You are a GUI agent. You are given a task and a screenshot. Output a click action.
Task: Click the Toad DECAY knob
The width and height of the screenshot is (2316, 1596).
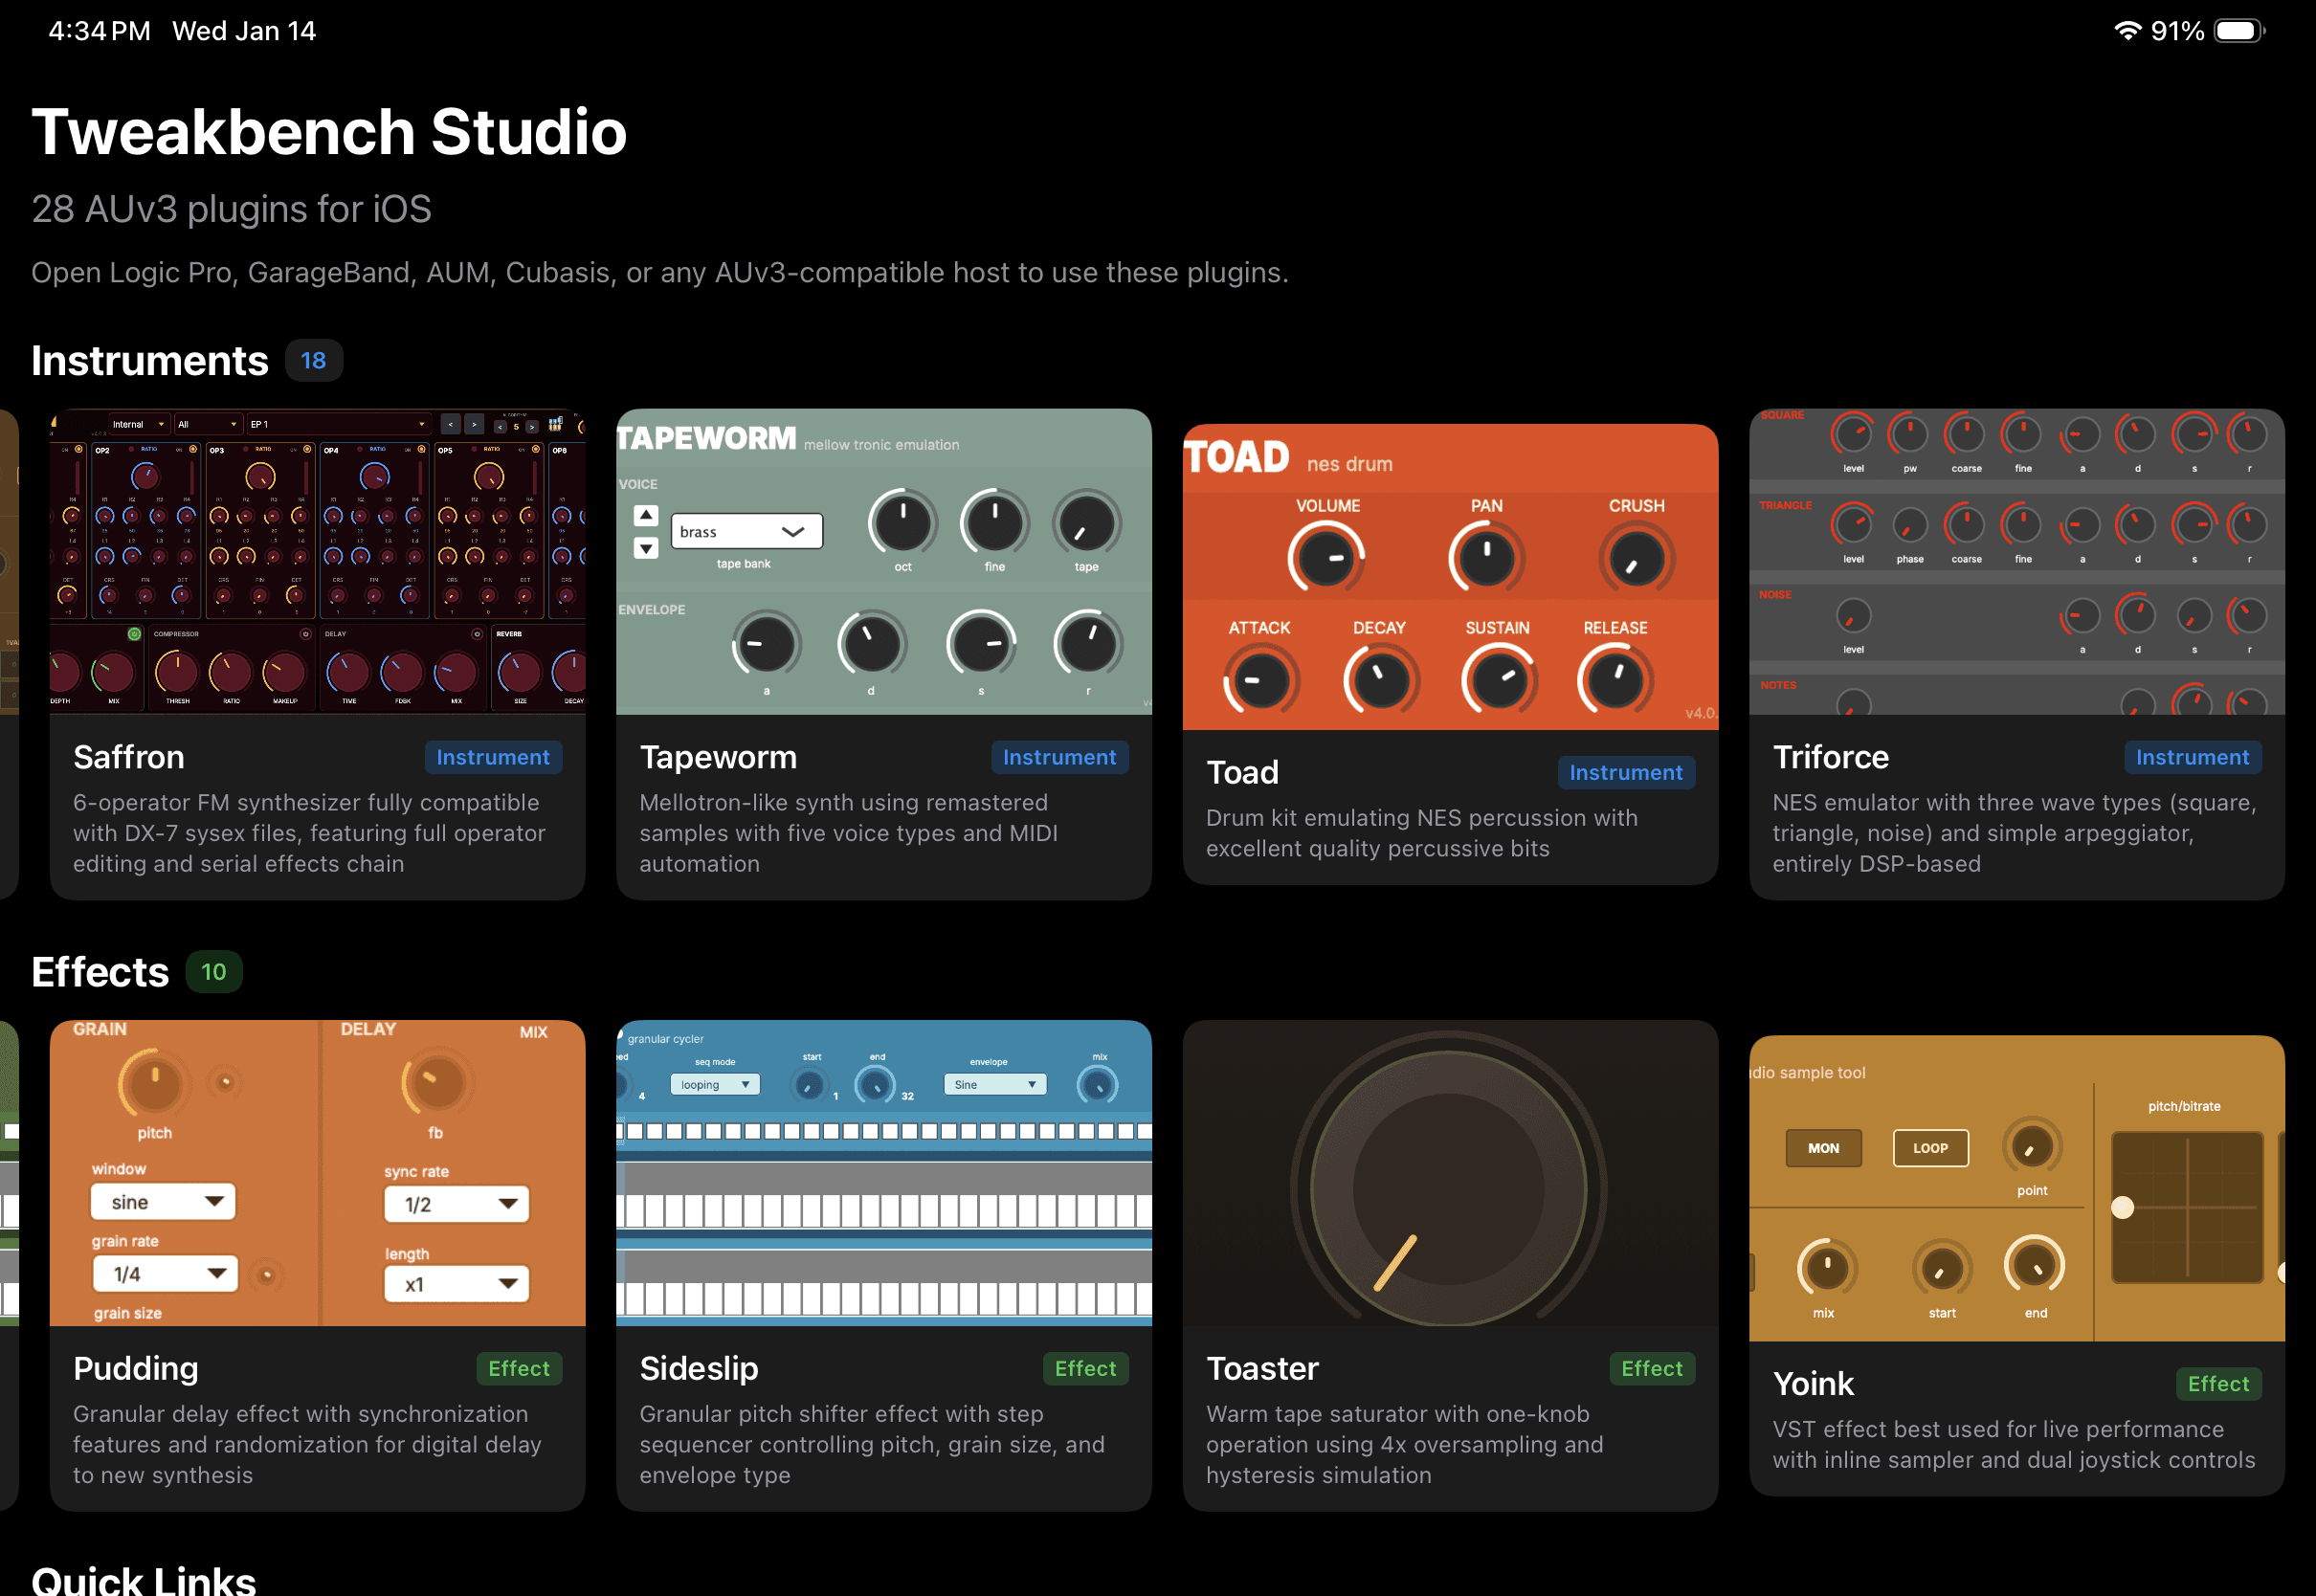[1380, 680]
